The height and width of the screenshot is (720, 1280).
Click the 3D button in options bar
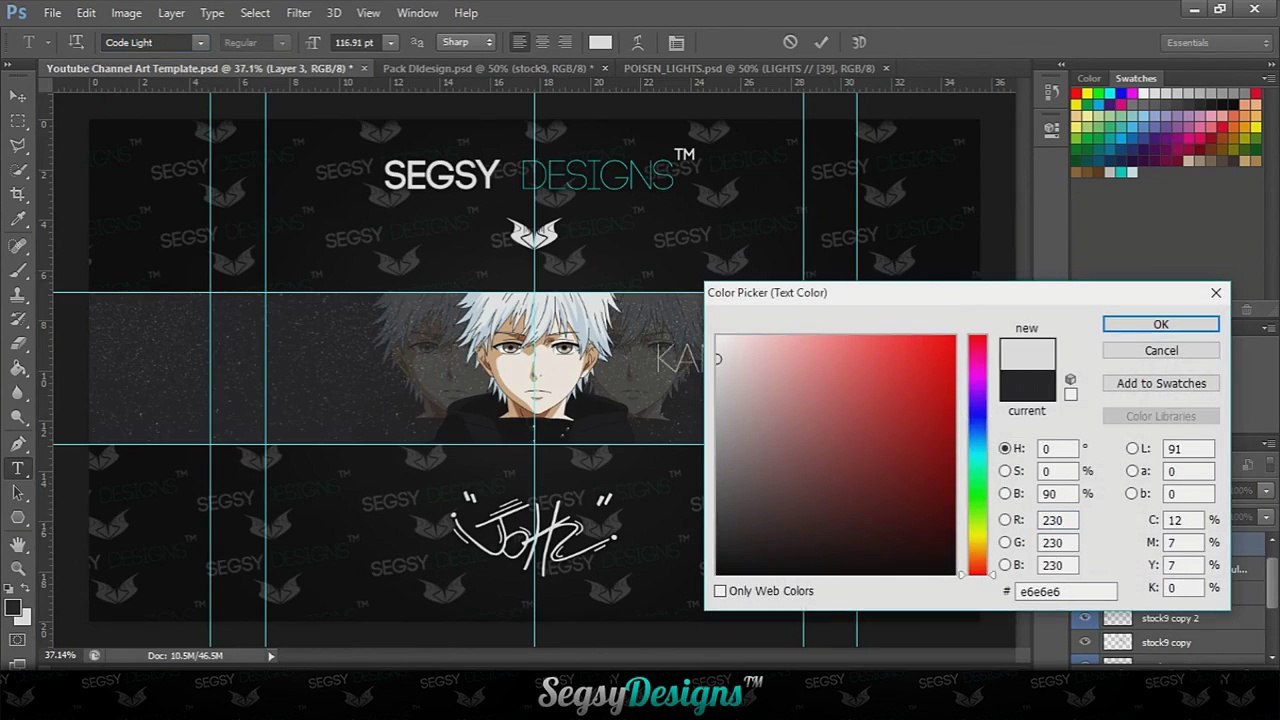click(x=859, y=42)
